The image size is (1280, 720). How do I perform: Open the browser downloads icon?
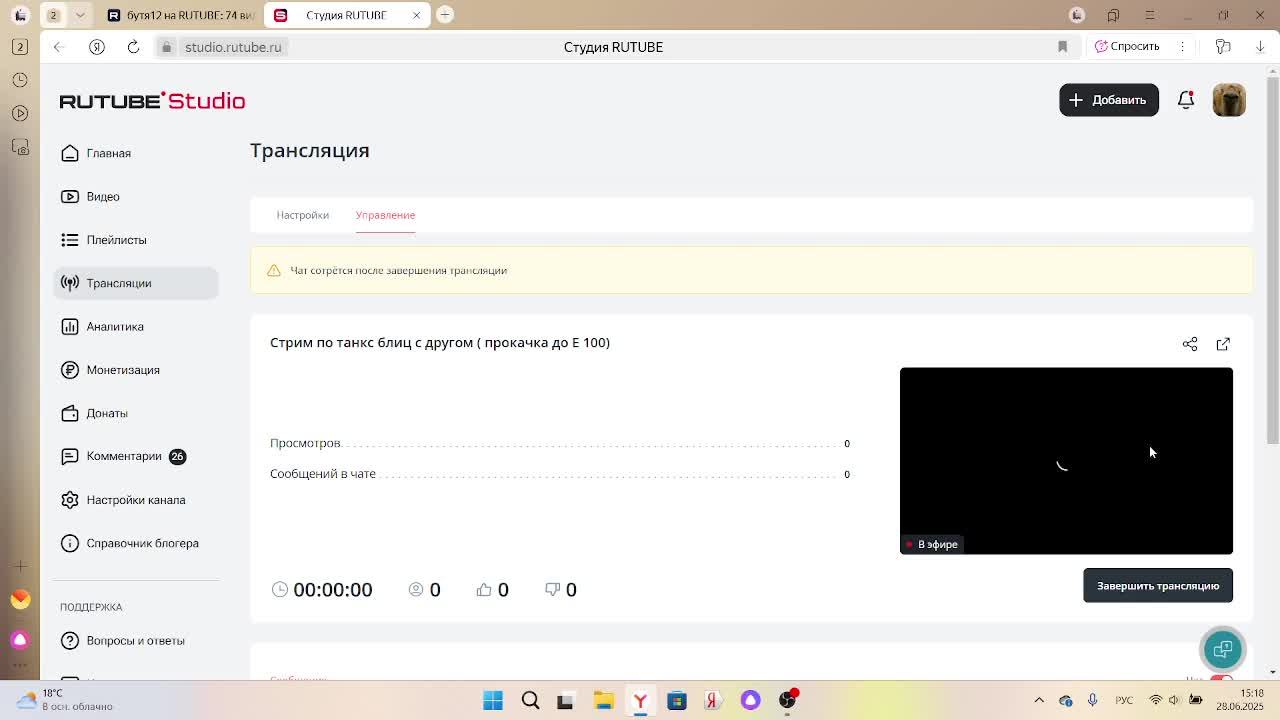1260,47
